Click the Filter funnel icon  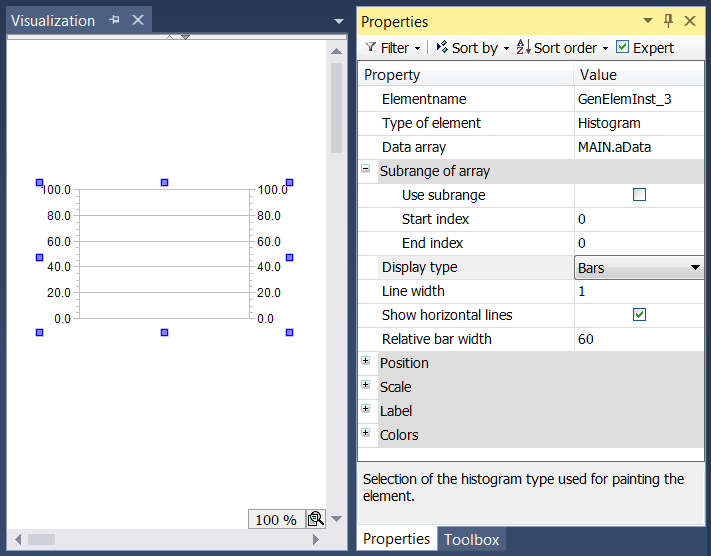(371, 47)
